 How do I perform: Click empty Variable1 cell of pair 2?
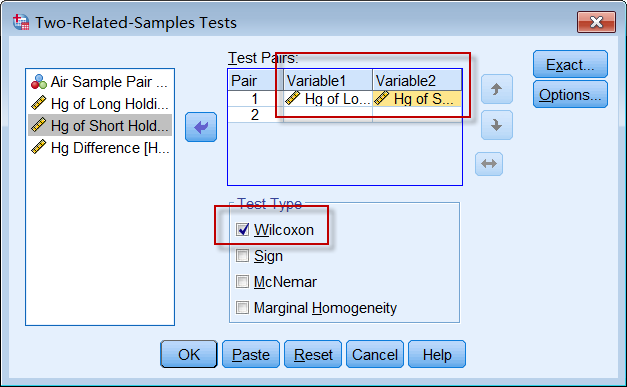[x=328, y=115]
